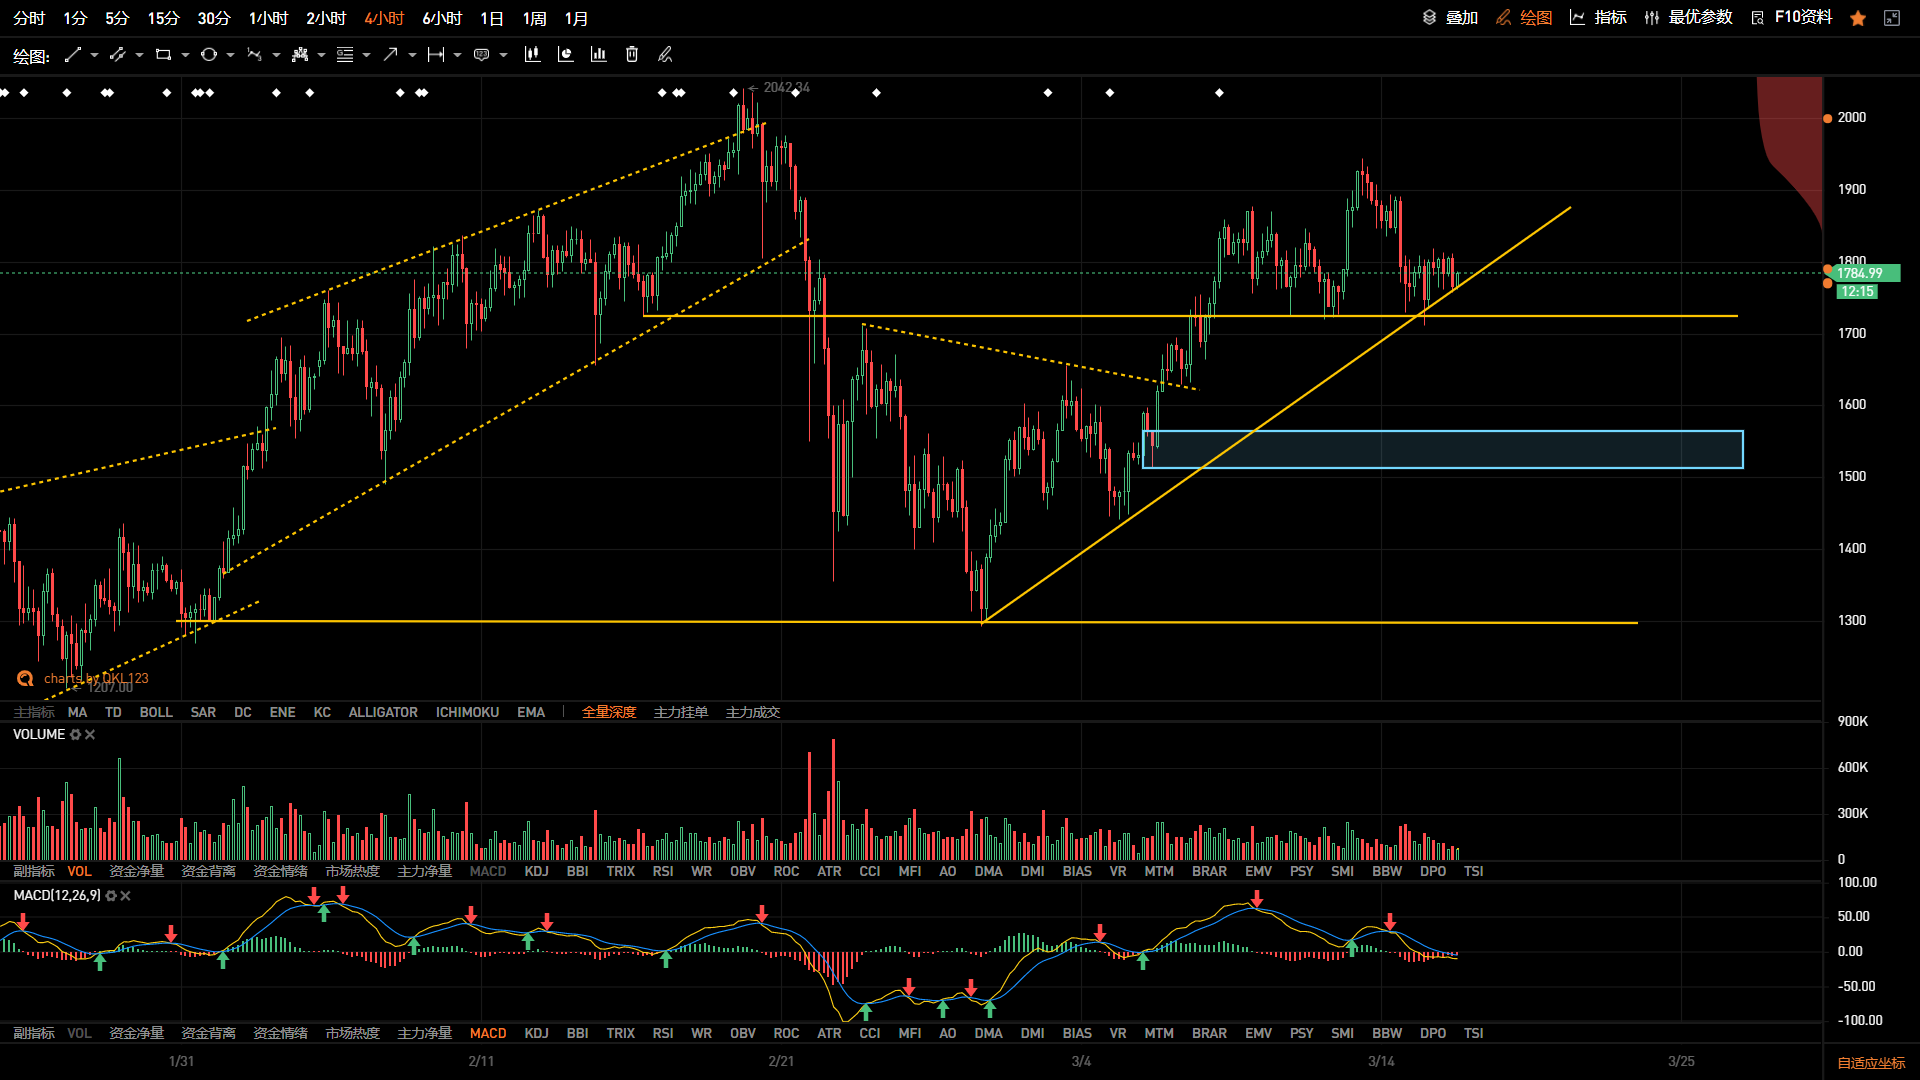Select the arrow drawing tool
Screen dimensions: 1920x1080
pos(390,55)
